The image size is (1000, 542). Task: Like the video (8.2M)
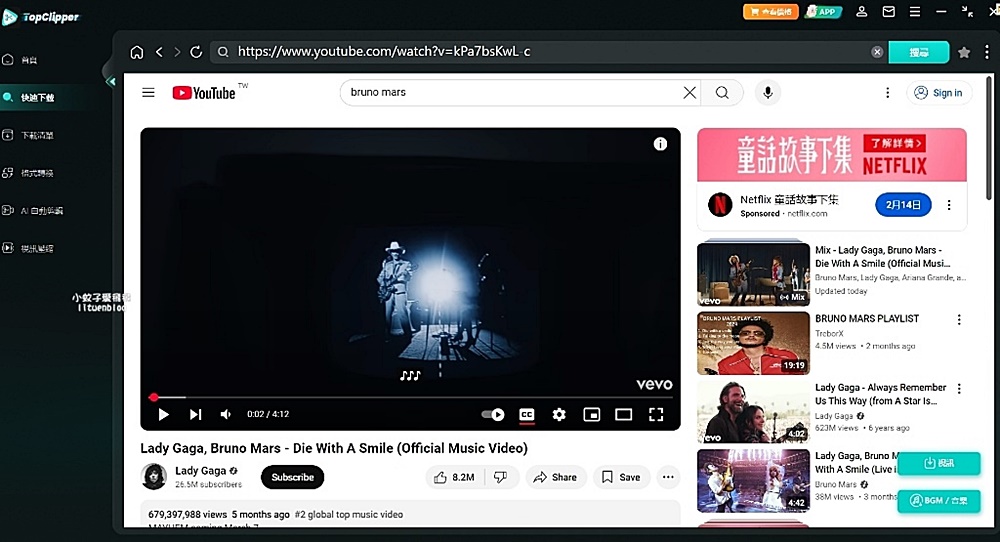click(455, 477)
